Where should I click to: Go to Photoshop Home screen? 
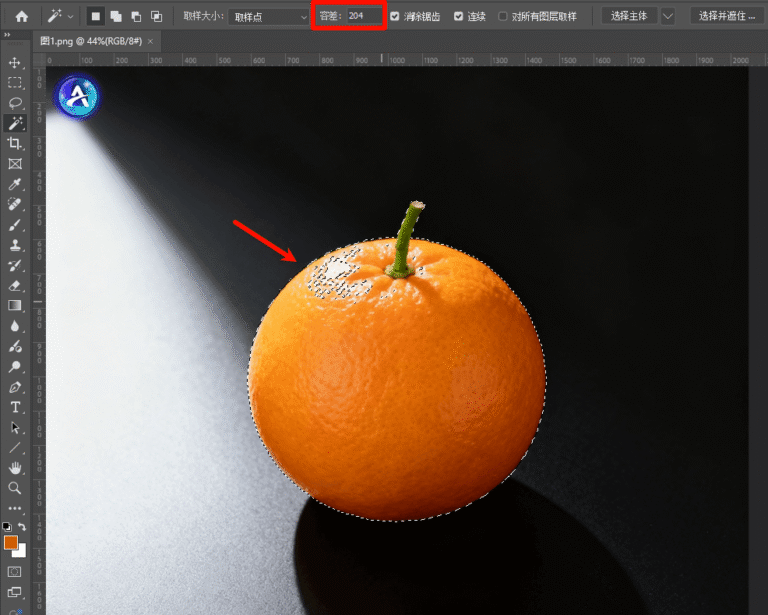[x=21, y=16]
